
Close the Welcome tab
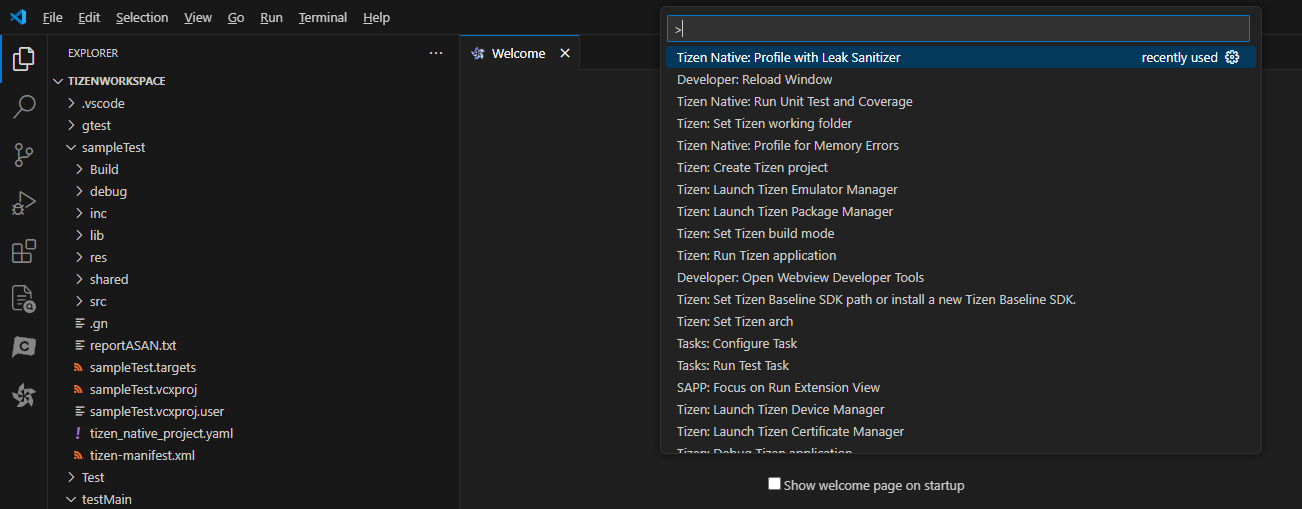565,54
